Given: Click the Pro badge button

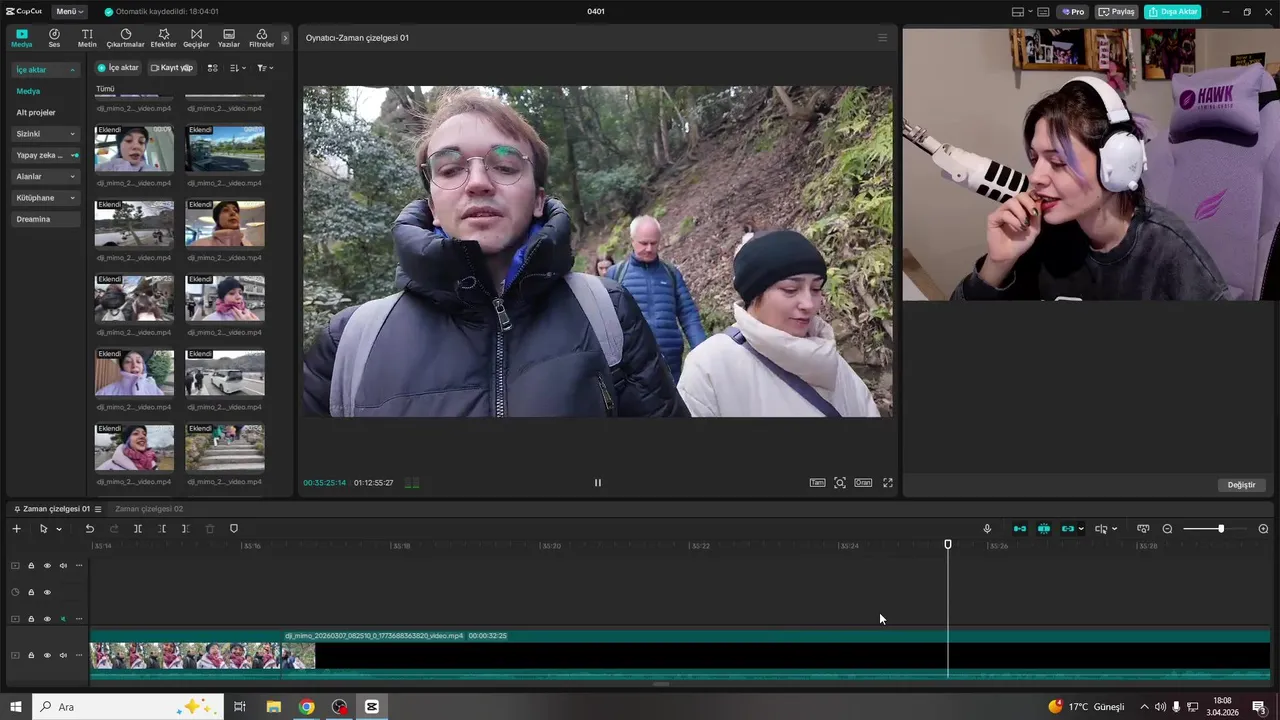Looking at the screenshot, I should point(1073,12).
